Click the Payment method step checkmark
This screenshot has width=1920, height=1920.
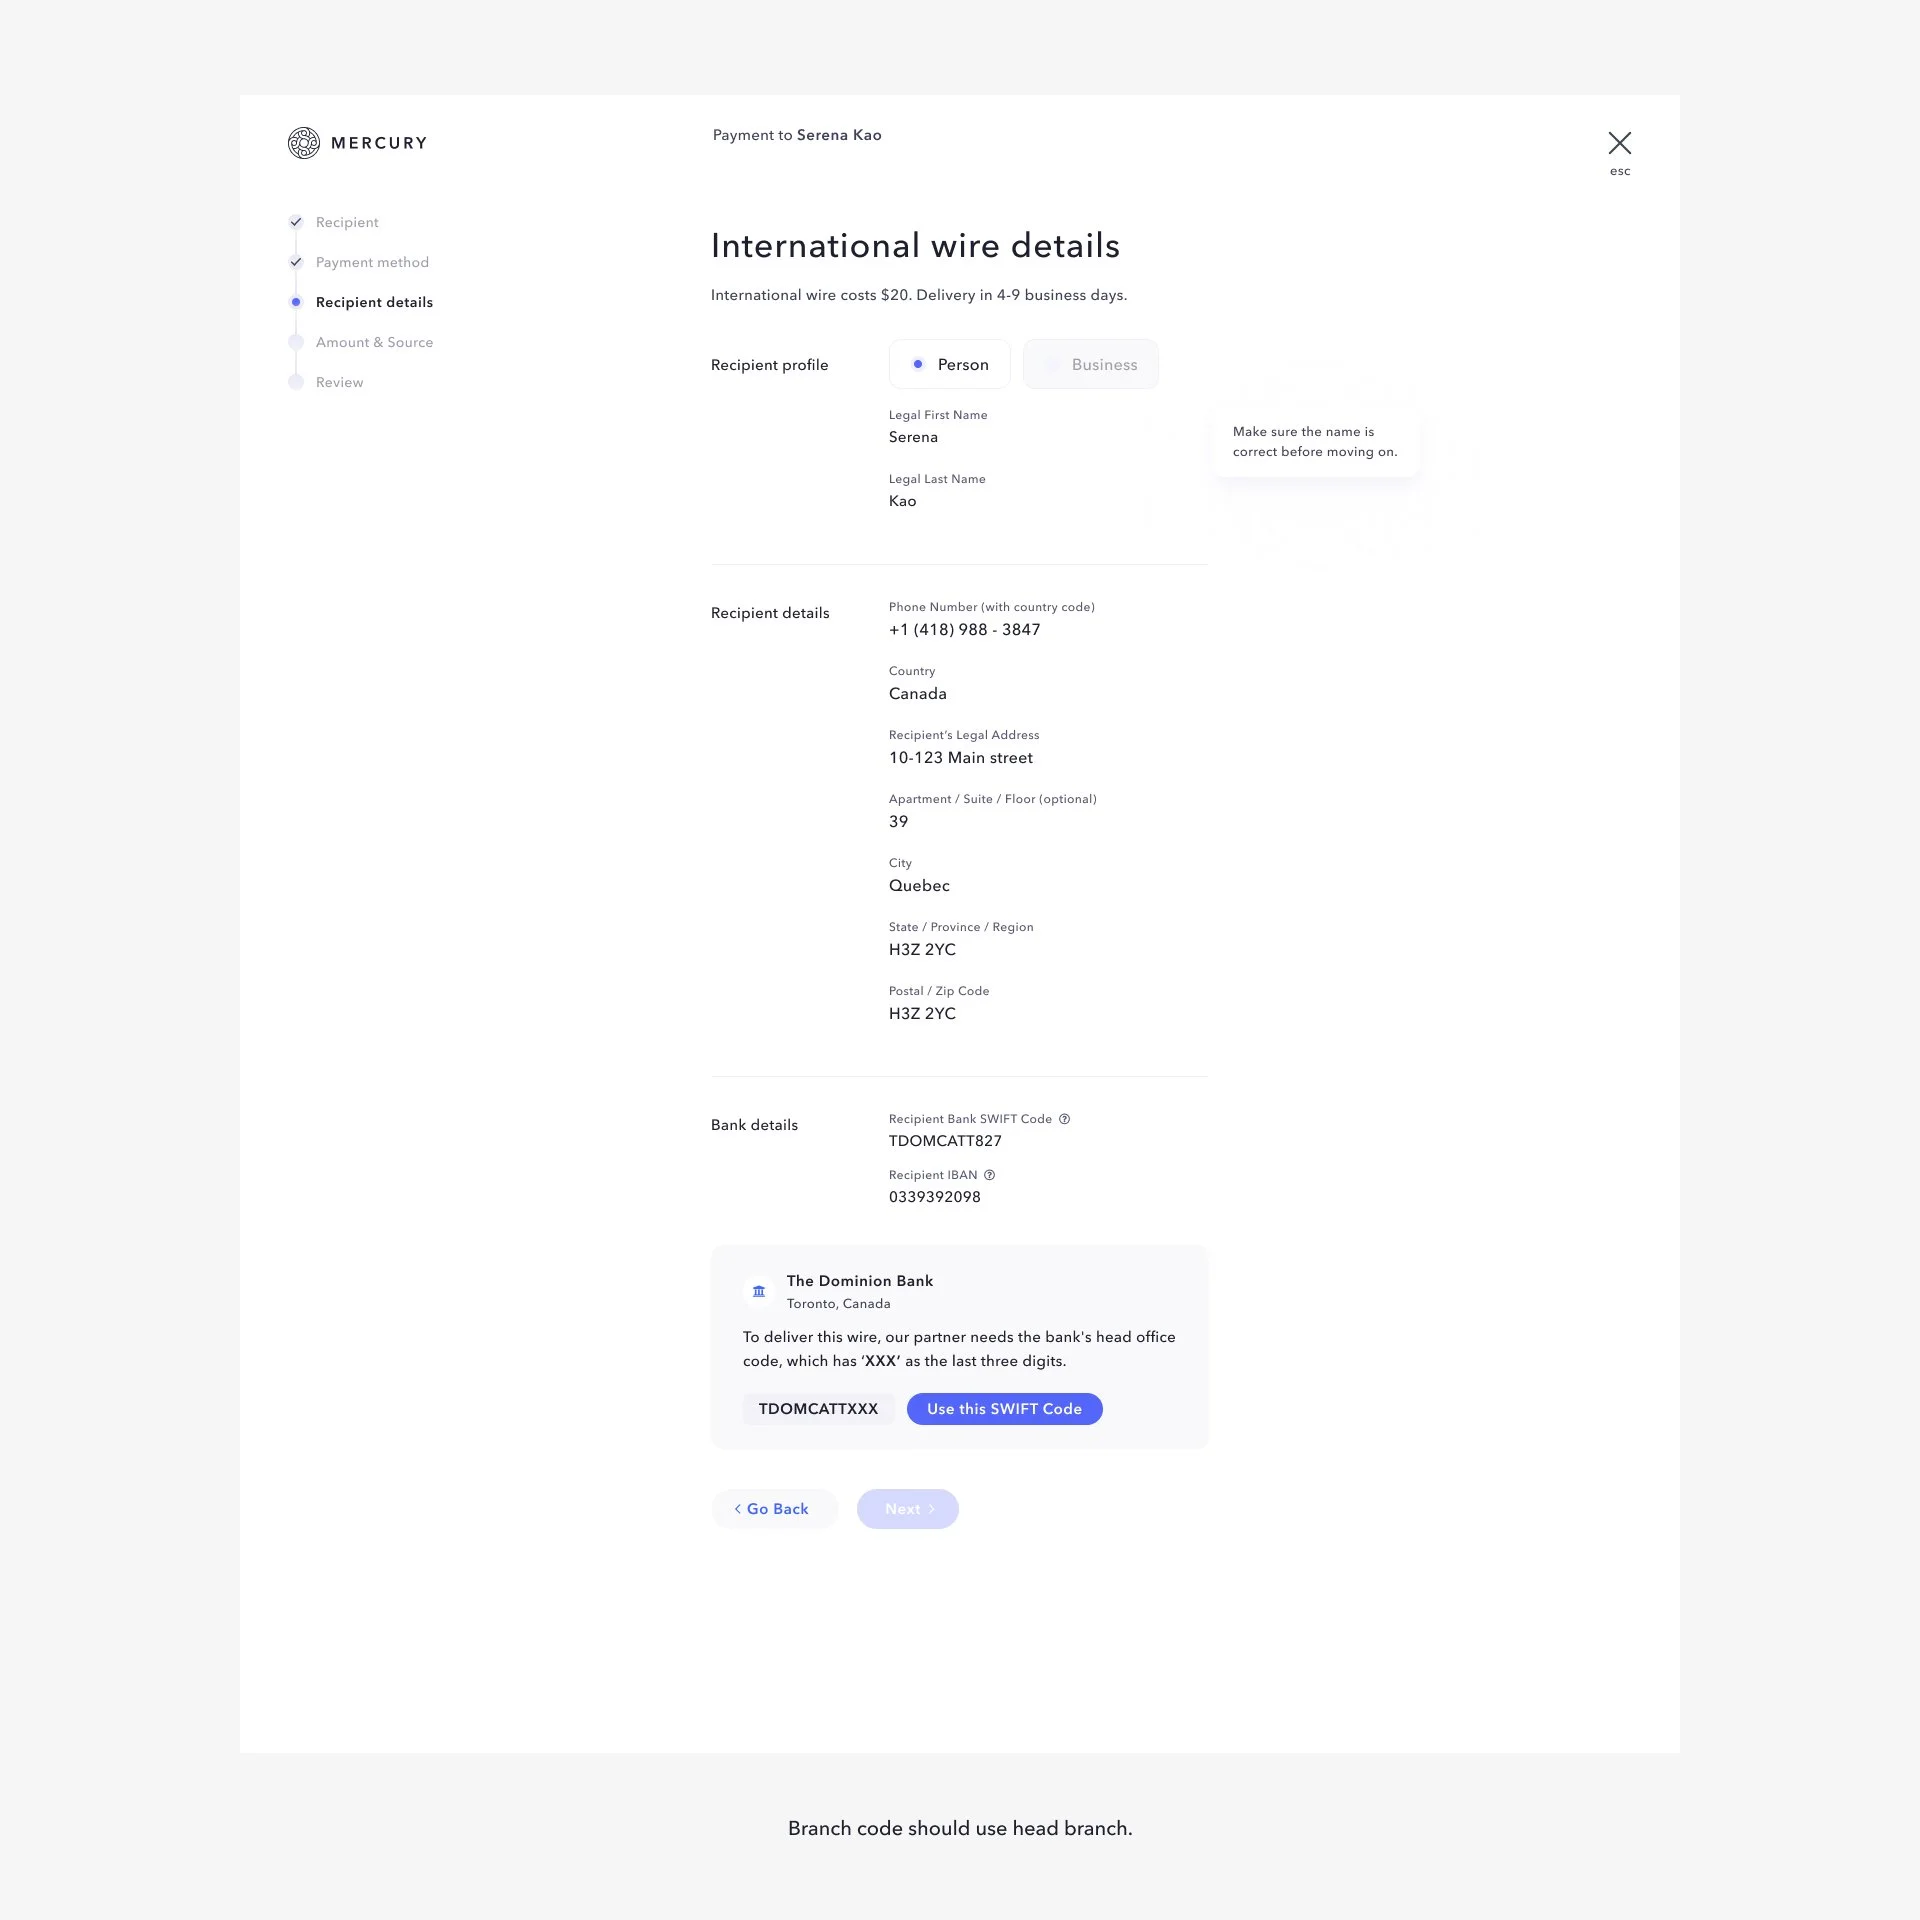(296, 262)
